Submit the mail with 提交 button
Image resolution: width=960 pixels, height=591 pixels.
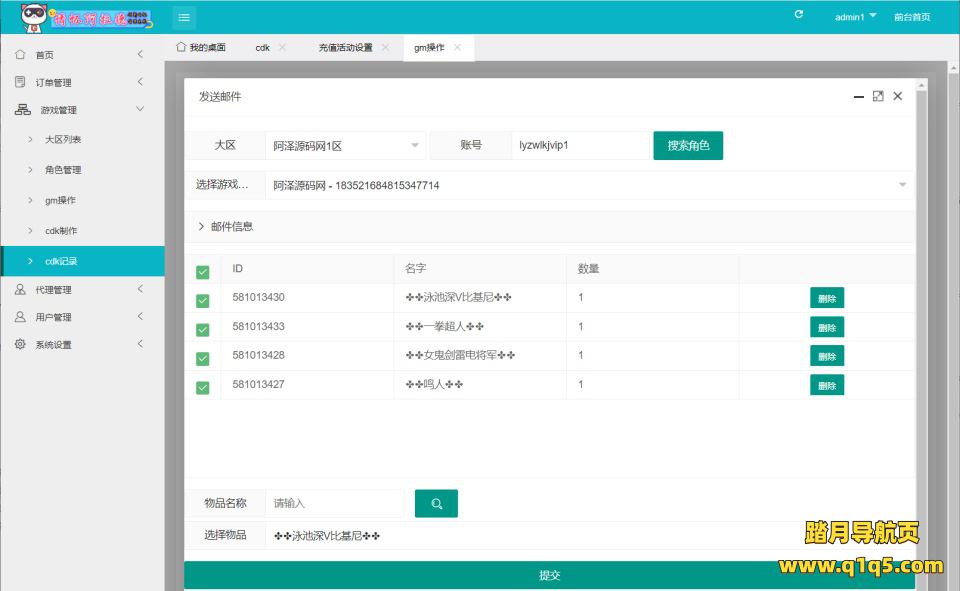click(549, 576)
